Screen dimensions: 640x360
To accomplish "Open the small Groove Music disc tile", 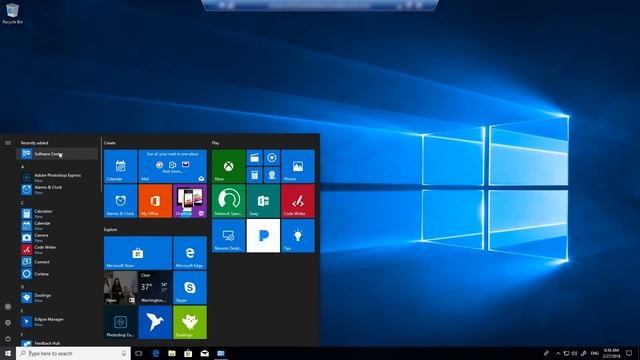I will click(272, 158).
